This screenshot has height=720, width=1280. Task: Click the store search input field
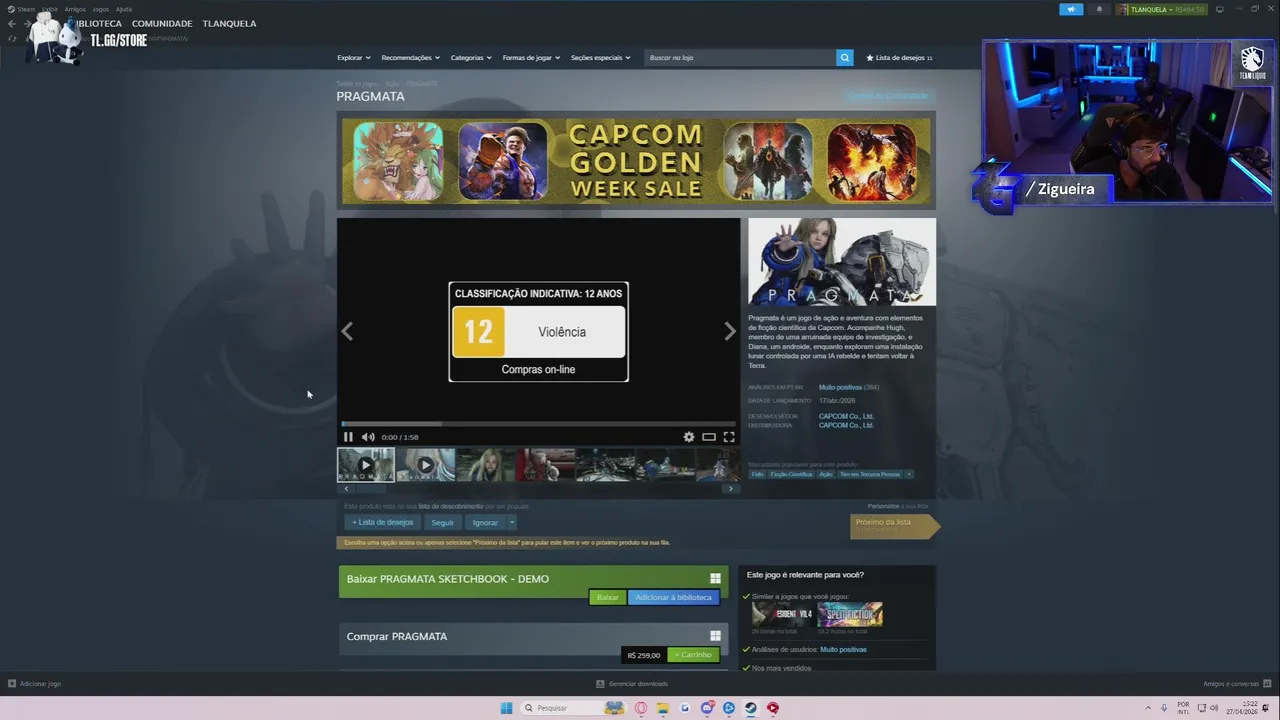point(740,58)
